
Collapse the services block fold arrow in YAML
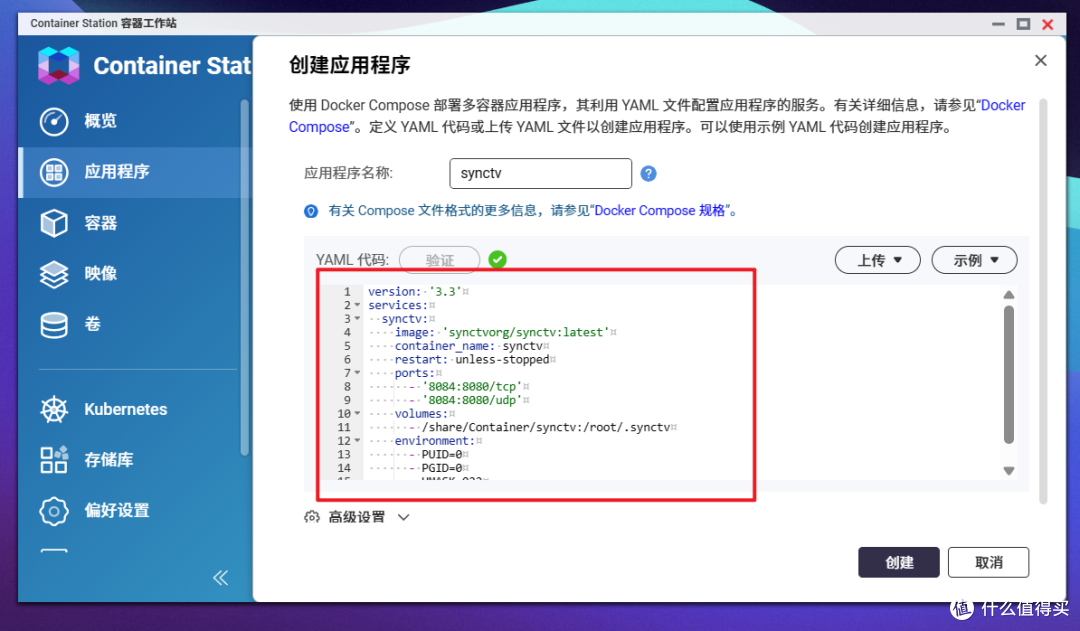(357, 305)
